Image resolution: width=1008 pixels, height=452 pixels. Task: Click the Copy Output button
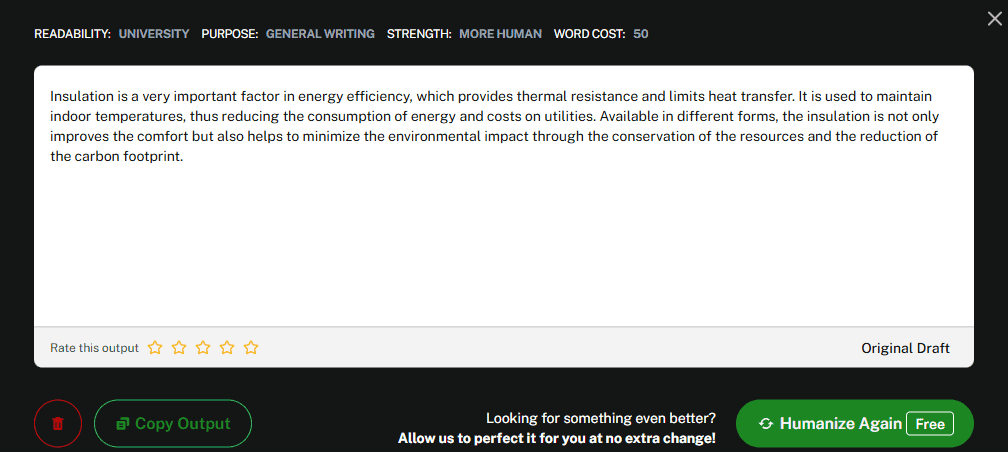(x=173, y=424)
